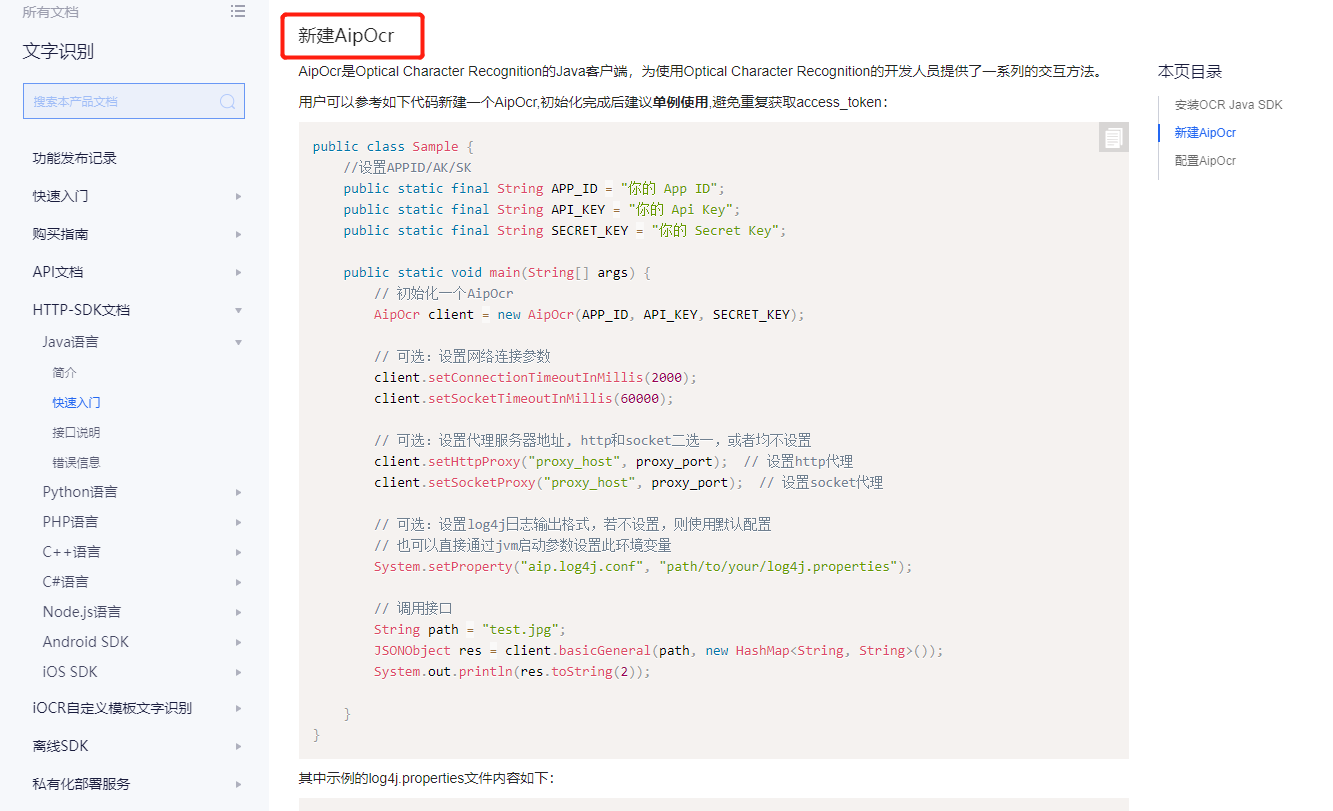Expand the Node.js语言 subsection arrow

[238, 612]
